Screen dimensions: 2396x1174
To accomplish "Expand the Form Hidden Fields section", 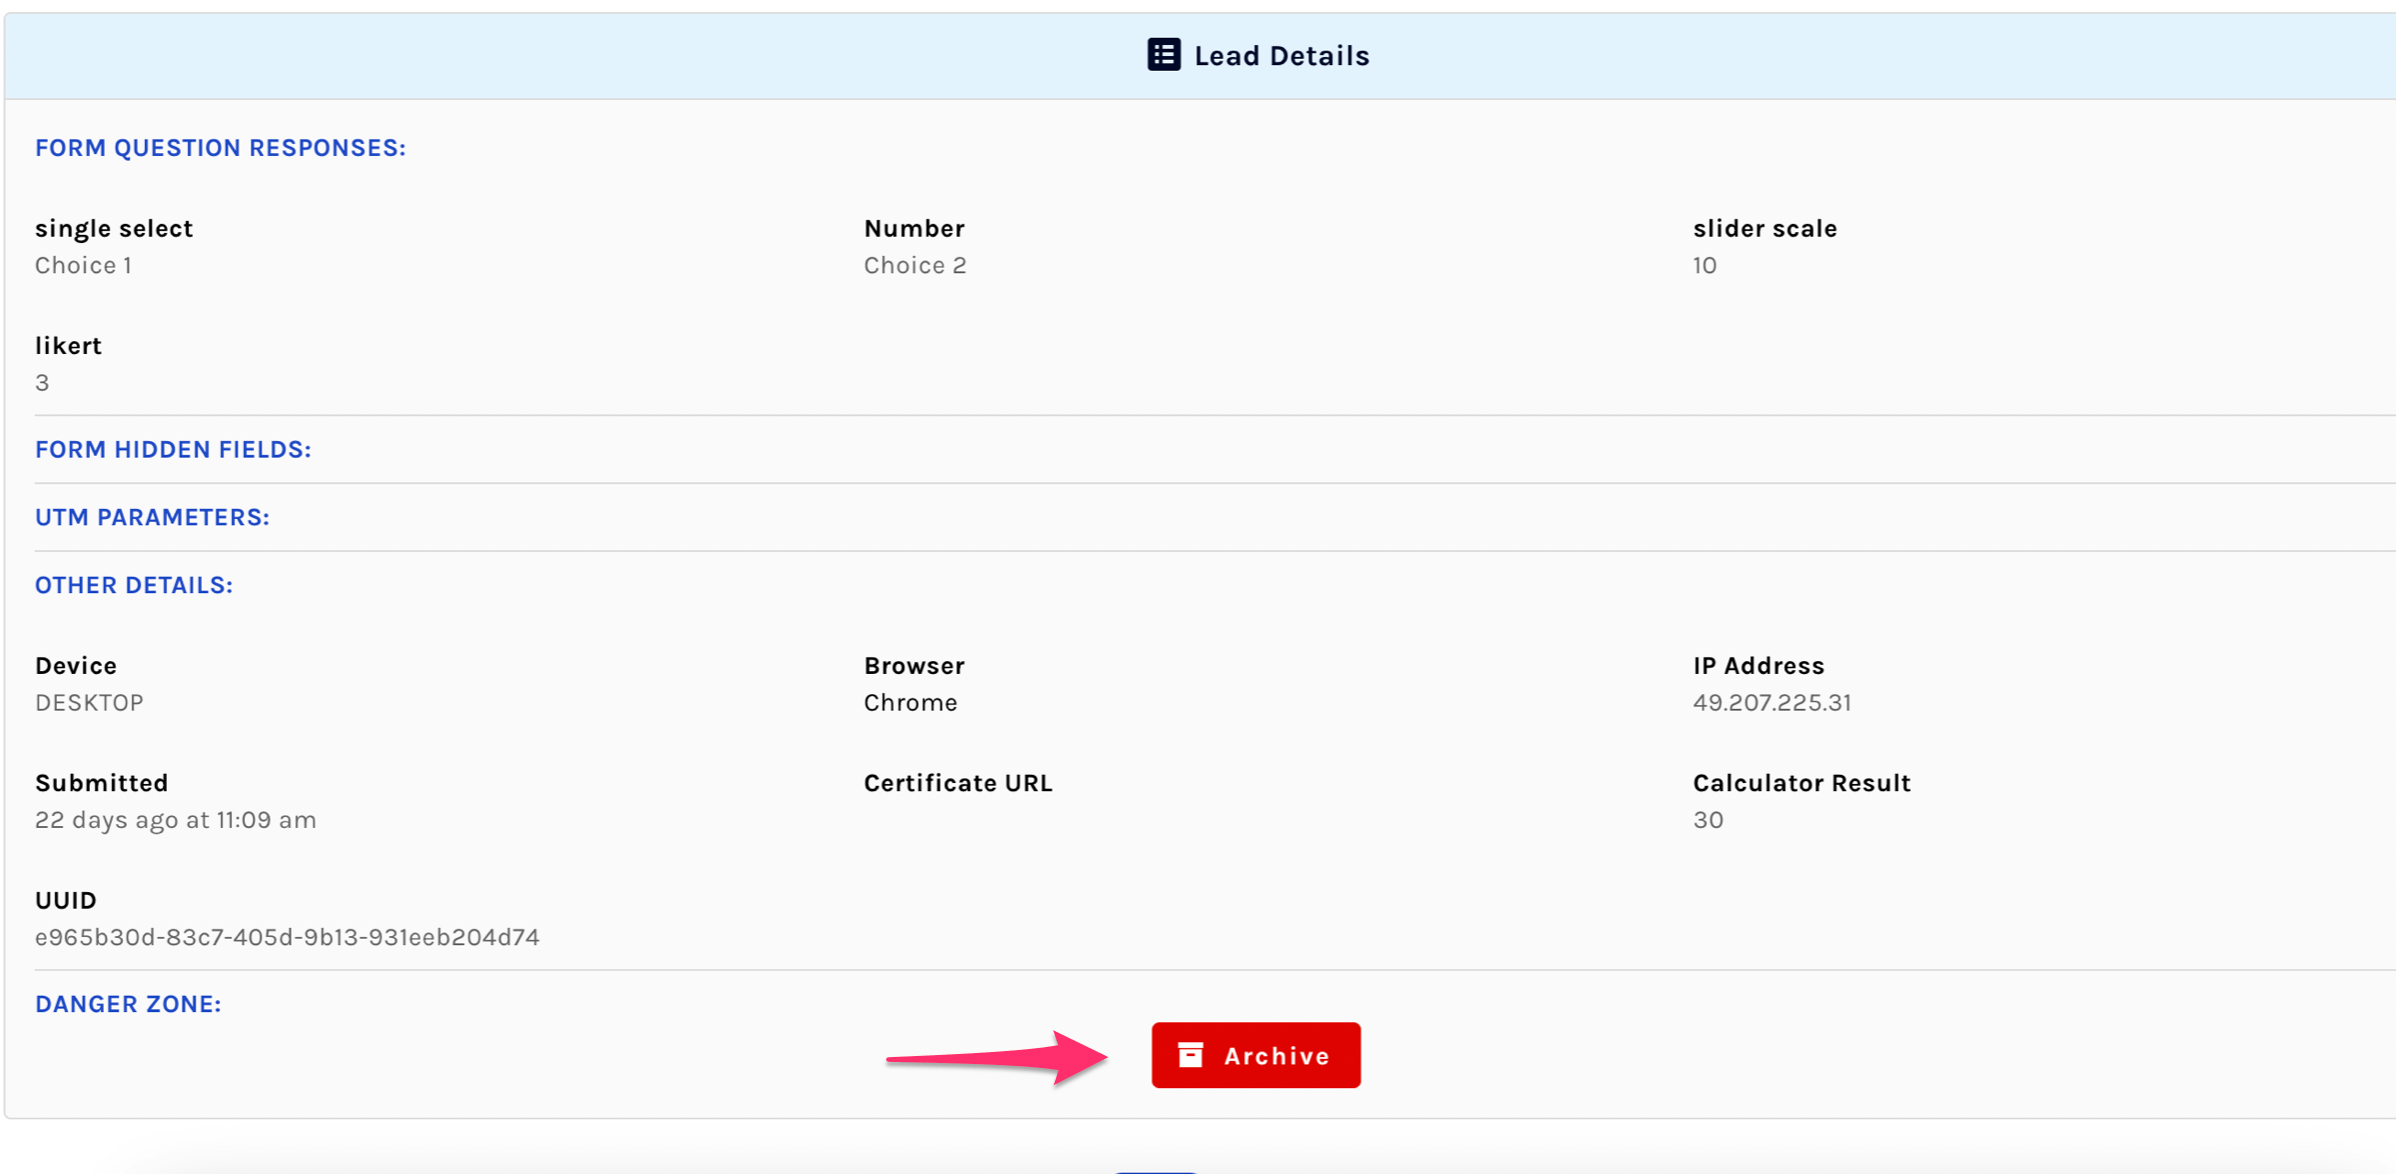I will click(x=173, y=450).
